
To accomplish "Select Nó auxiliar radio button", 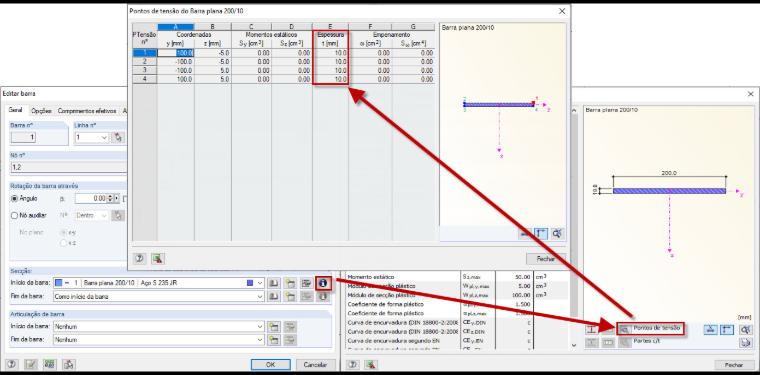I will [x=15, y=216].
